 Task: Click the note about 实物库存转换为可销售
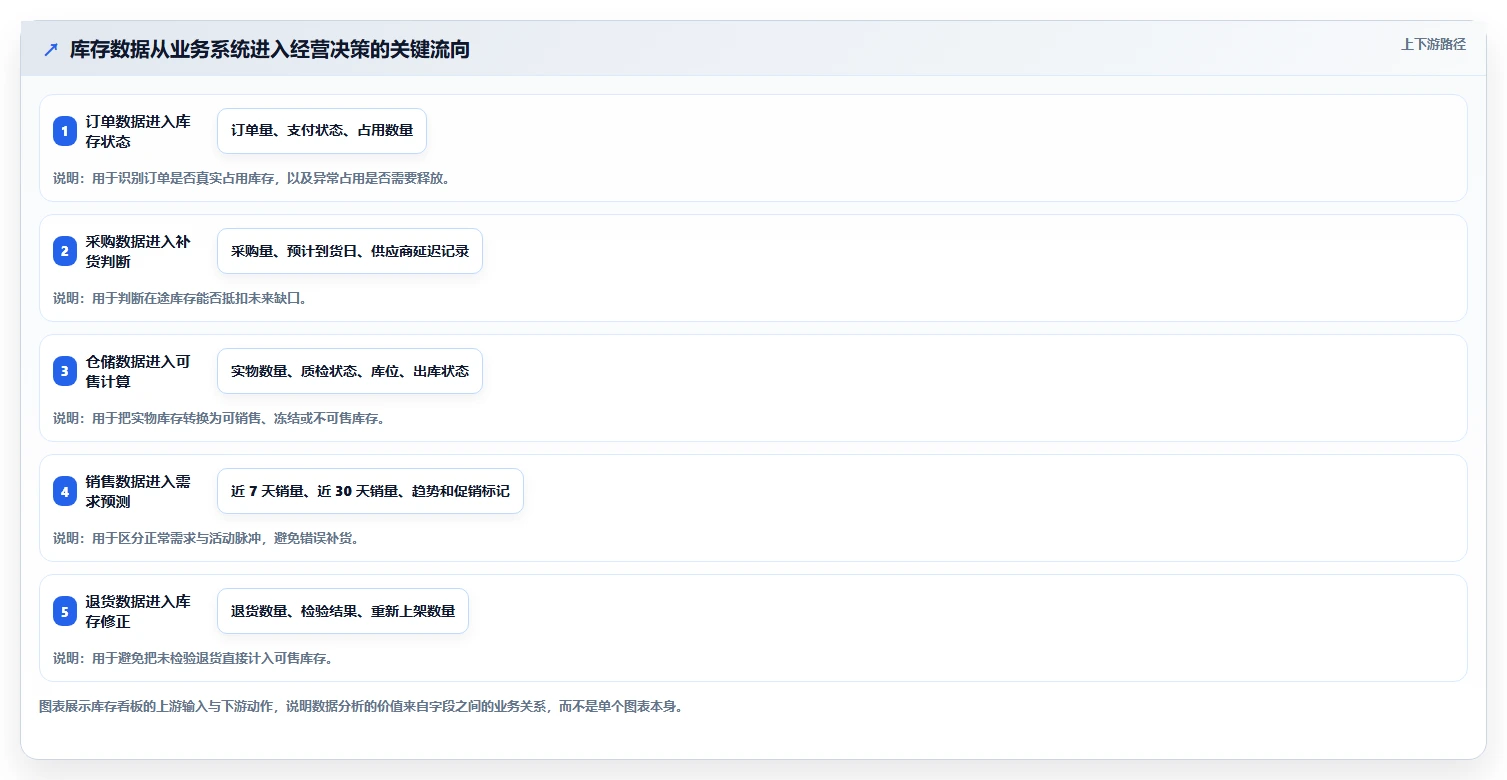pyautogui.click(x=219, y=418)
